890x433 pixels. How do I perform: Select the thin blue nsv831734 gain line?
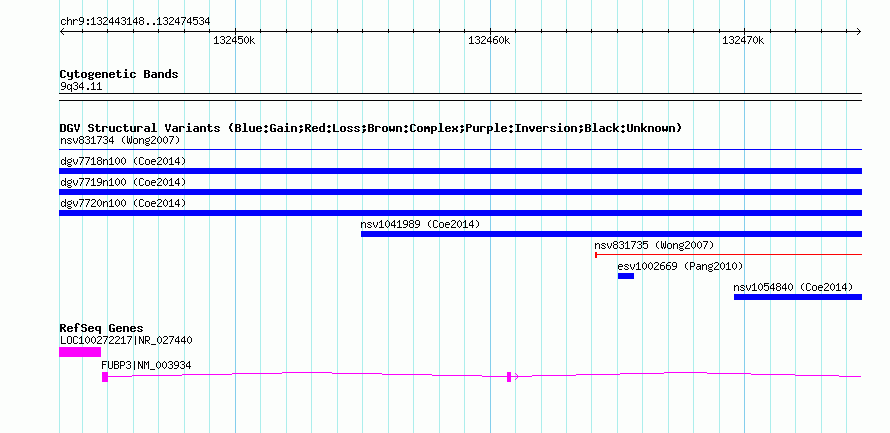click(460, 150)
